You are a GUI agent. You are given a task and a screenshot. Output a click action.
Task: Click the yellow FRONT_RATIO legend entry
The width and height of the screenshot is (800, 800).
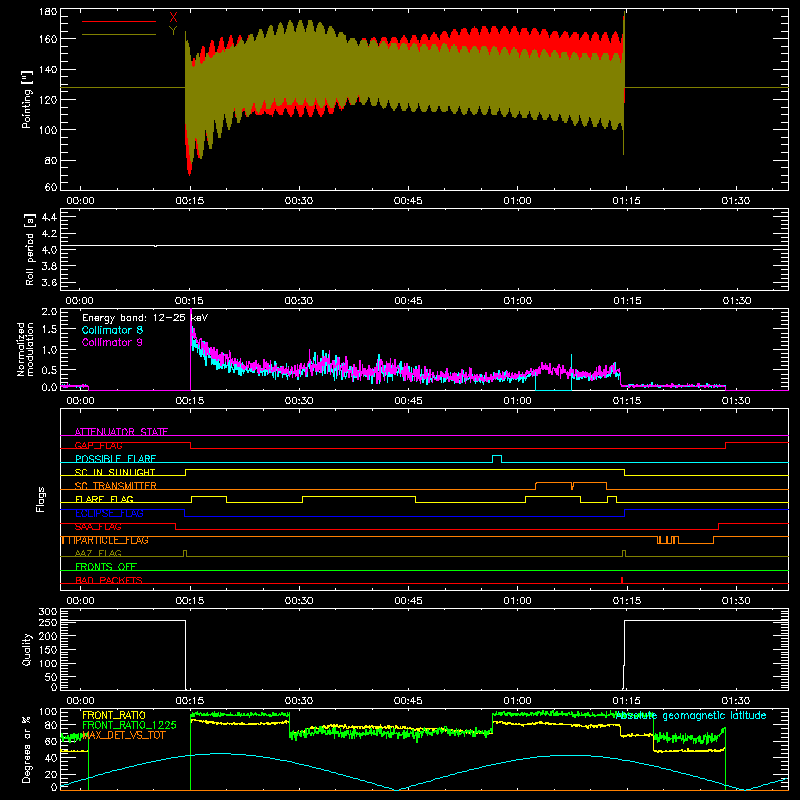point(114,715)
